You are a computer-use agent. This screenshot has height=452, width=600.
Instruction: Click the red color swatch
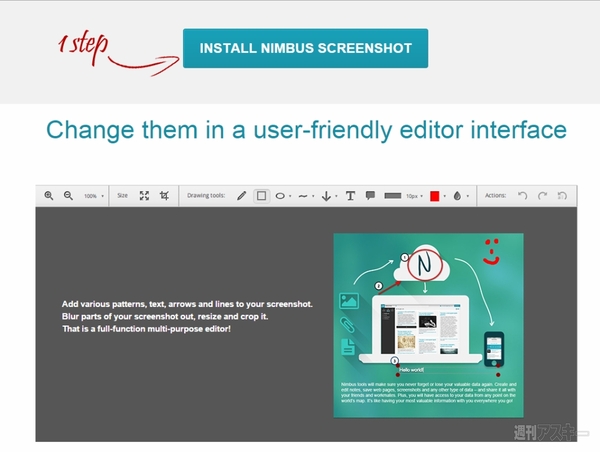point(434,196)
